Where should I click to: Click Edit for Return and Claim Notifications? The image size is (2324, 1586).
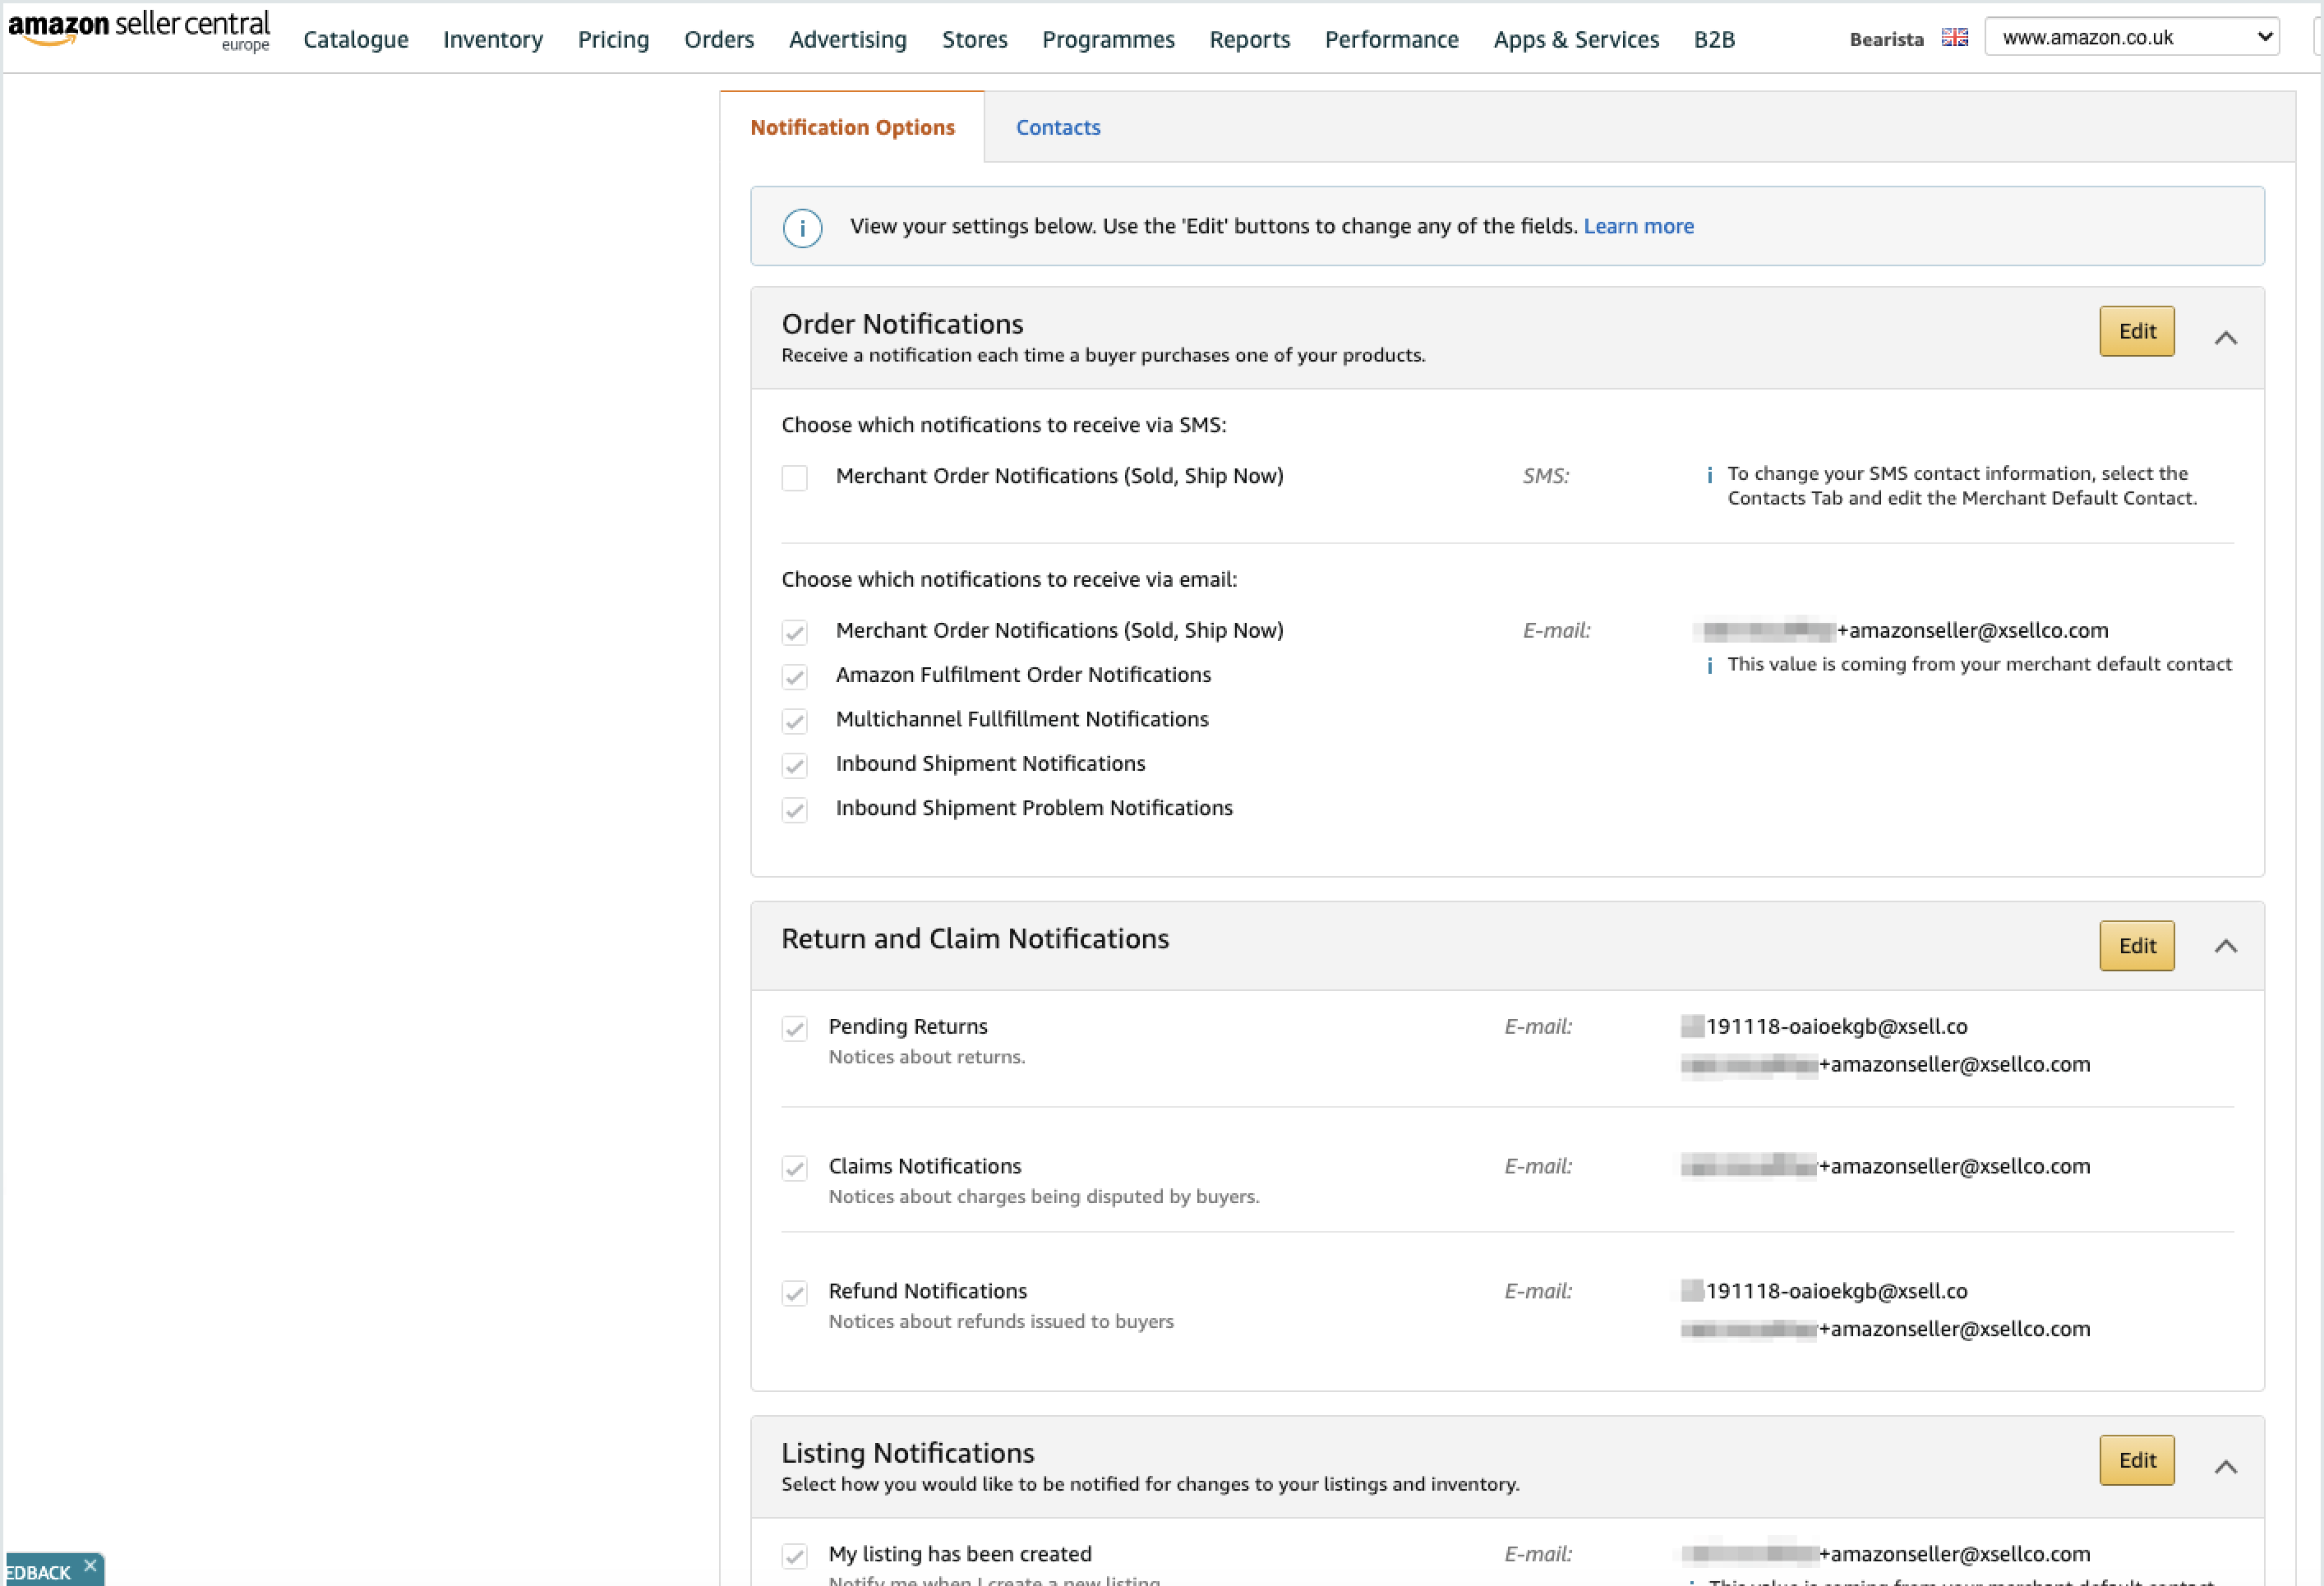coord(2137,945)
